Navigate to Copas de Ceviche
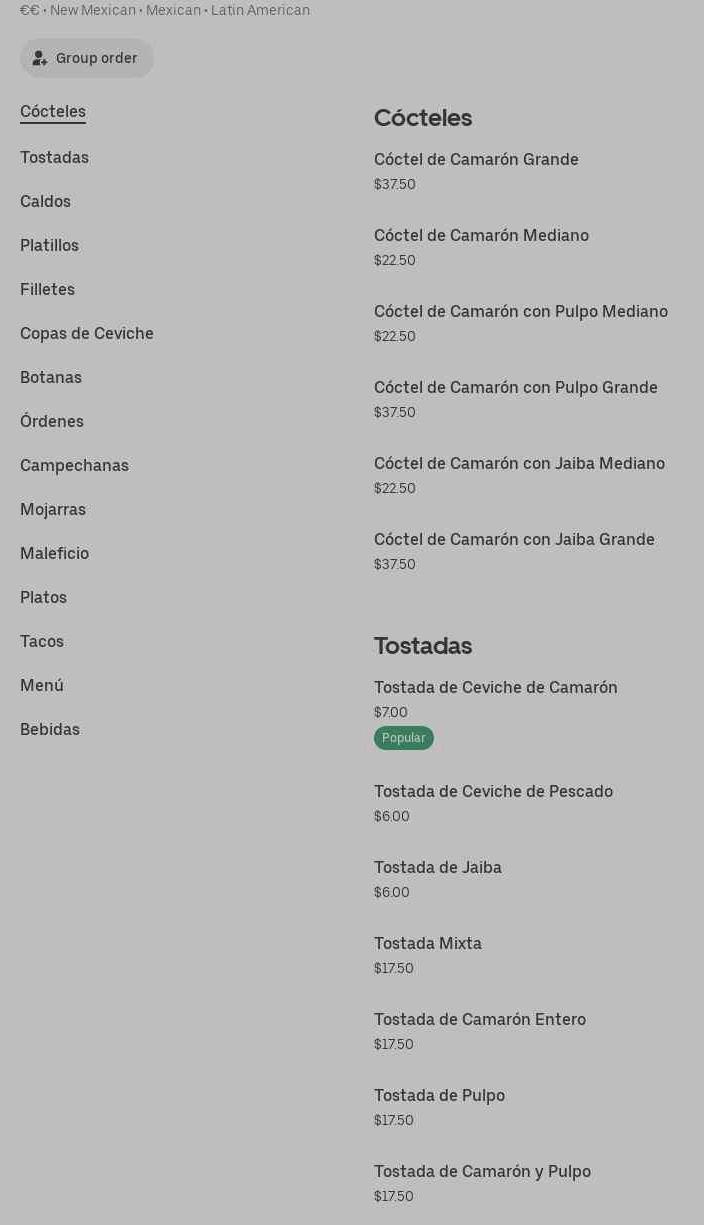This screenshot has height=1225, width=704. [x=87, y=333]
